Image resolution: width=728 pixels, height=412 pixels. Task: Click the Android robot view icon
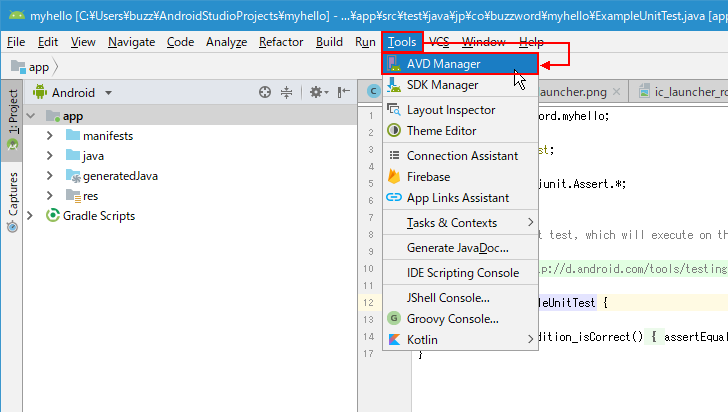(40, 92)
